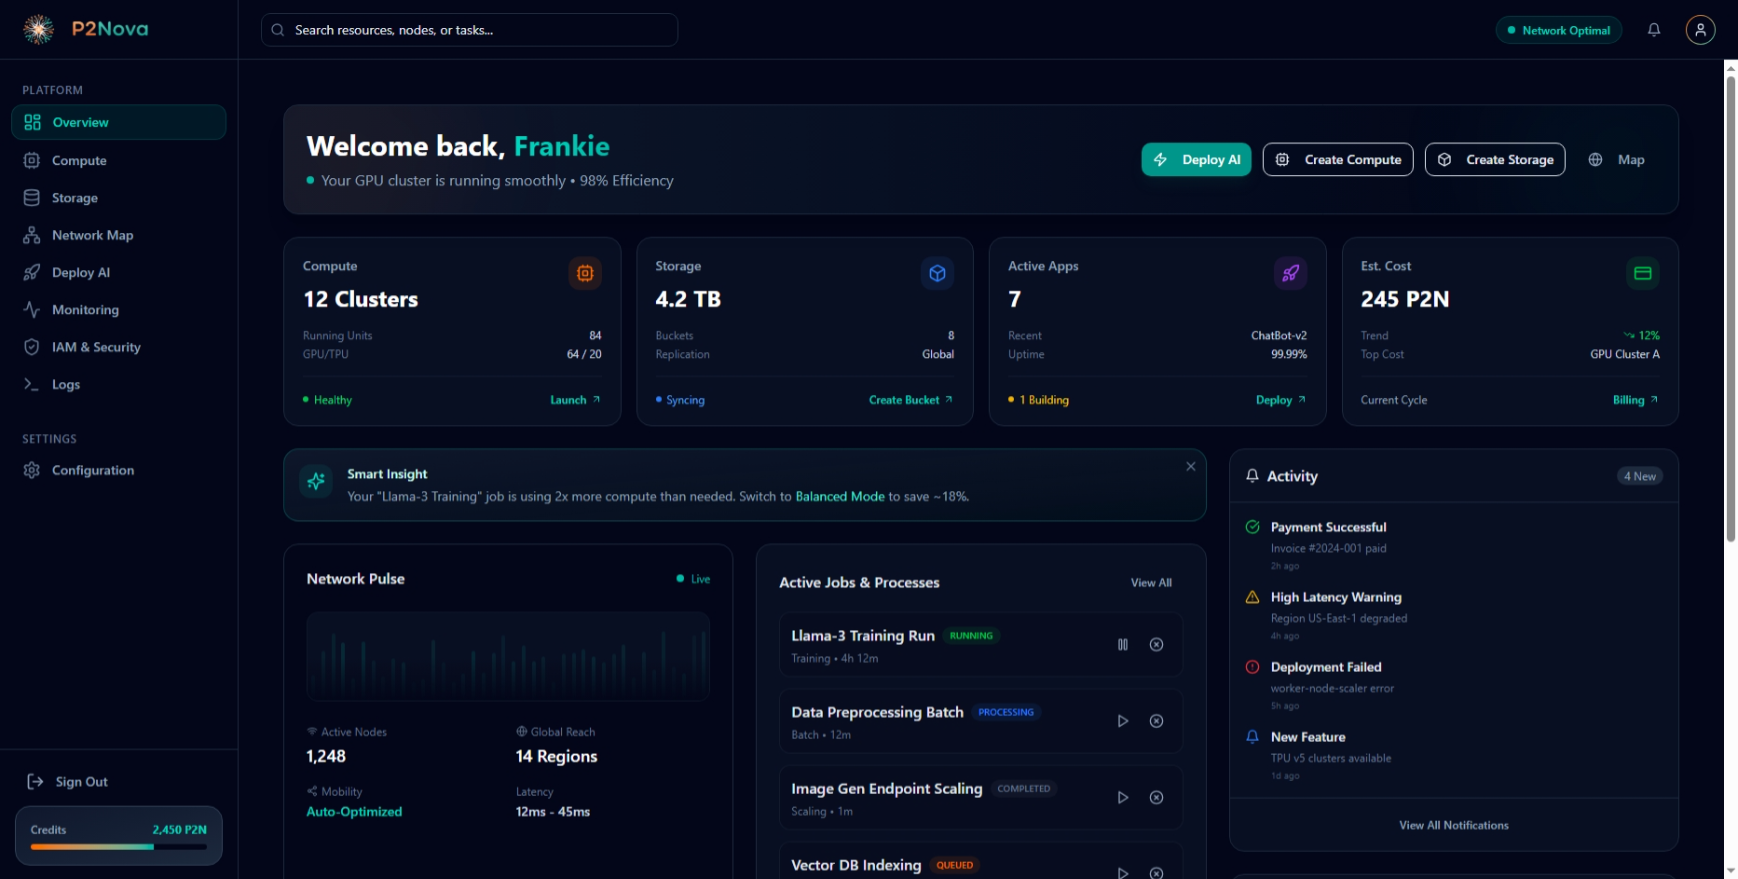Open the user profile avatar icon

1700,30
